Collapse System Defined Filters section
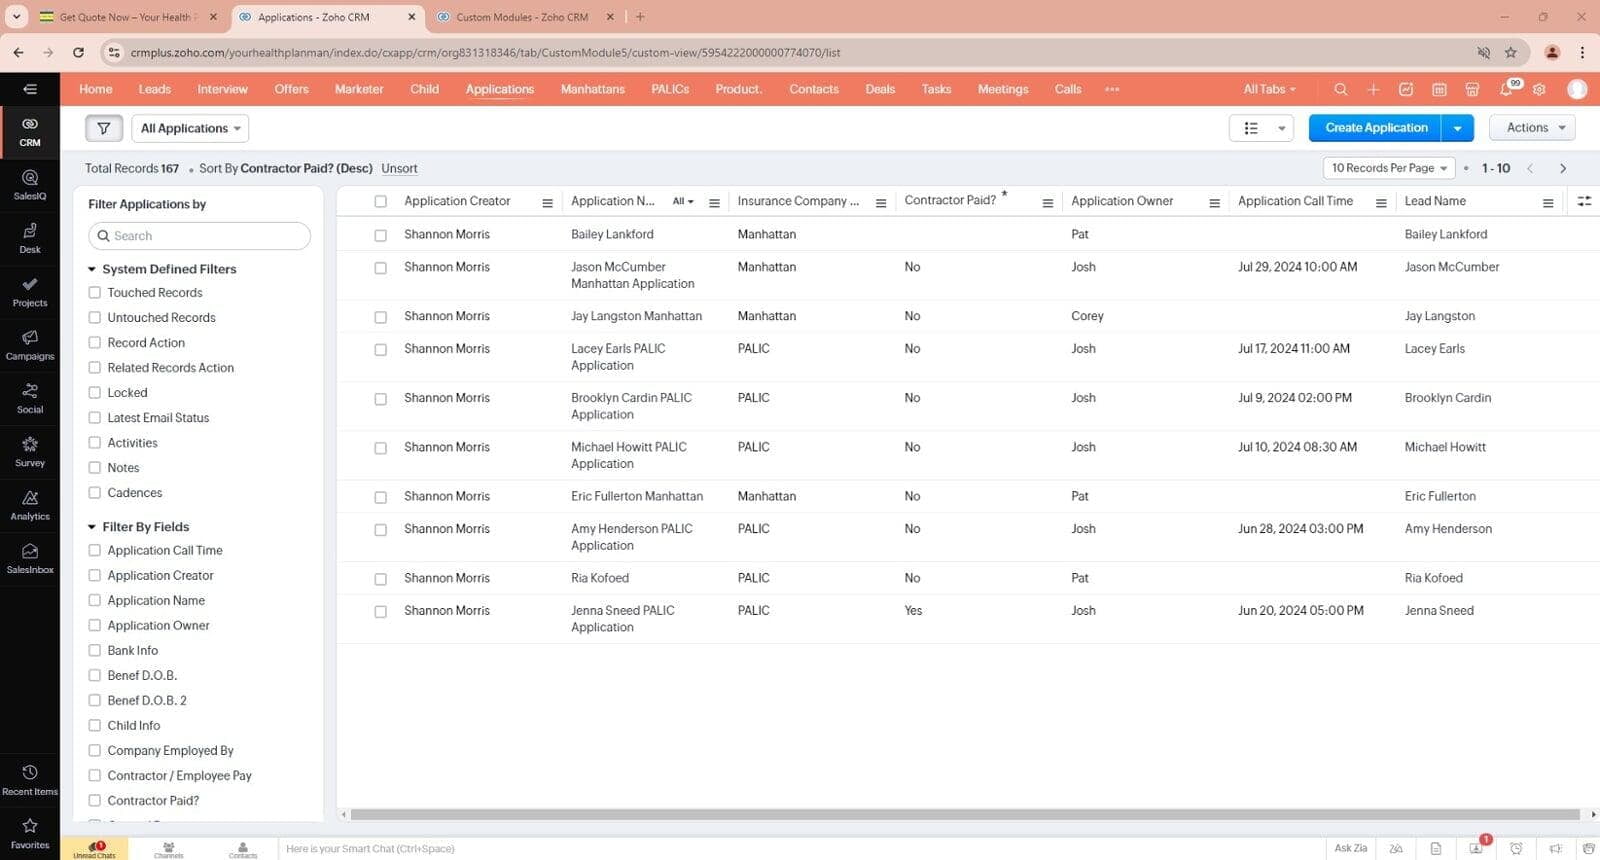This screenshot has width=1600, height=860. (x=92, y=269)
